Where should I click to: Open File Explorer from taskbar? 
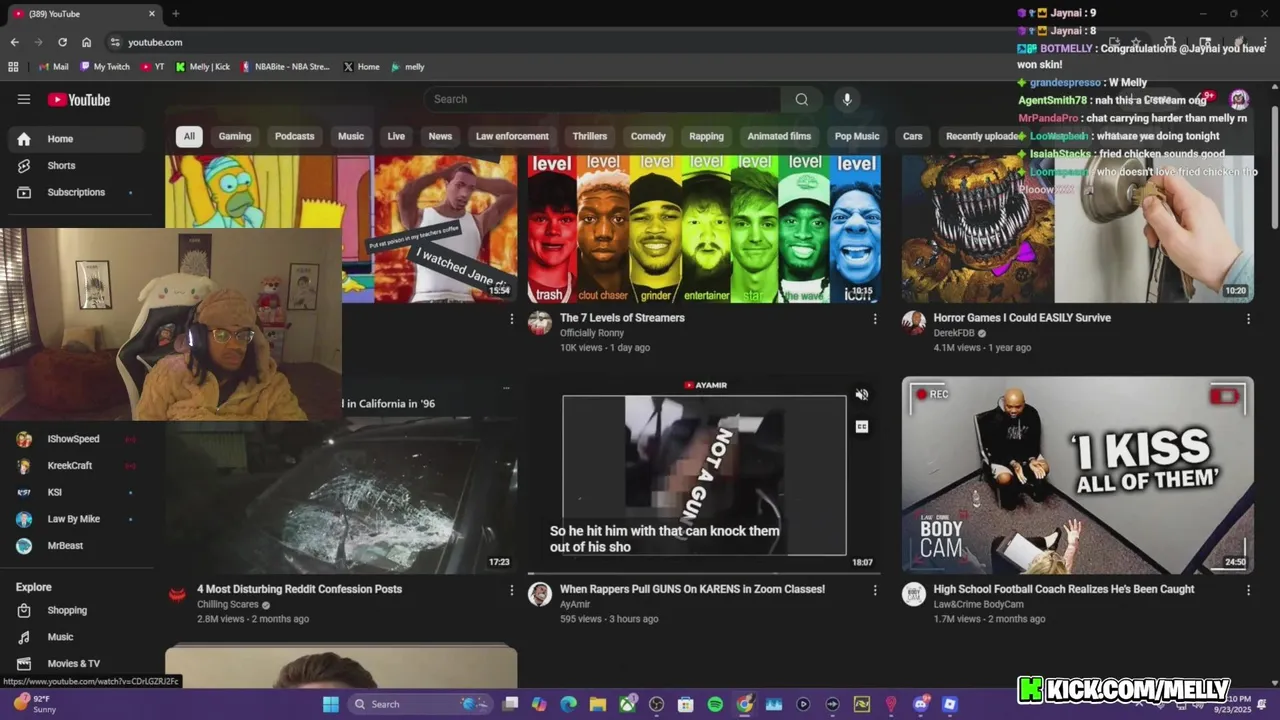[x=598, y=704]
